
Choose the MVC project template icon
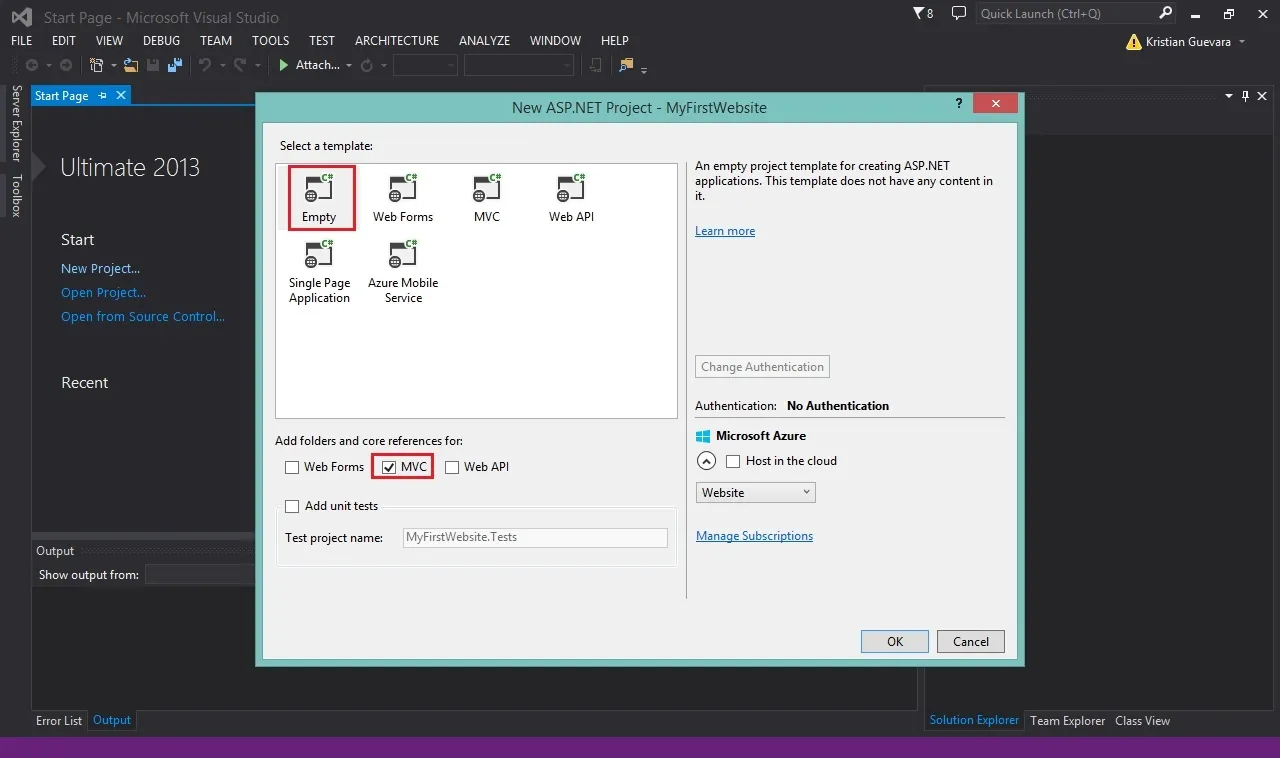487,187
